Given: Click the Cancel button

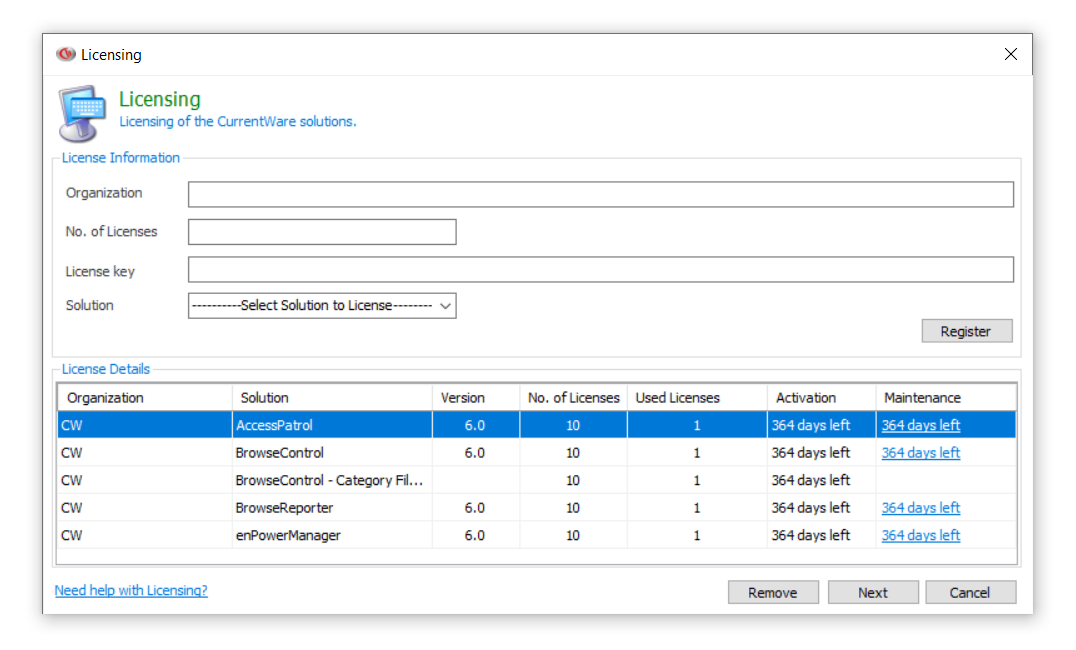Looking at the screenshot, I should coord(970,592).
